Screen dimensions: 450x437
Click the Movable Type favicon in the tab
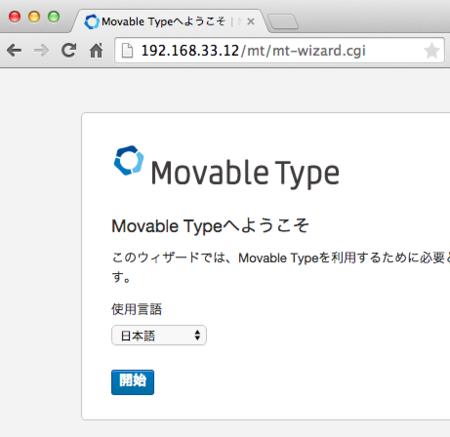pyautogui.click(x=91, y=22)
